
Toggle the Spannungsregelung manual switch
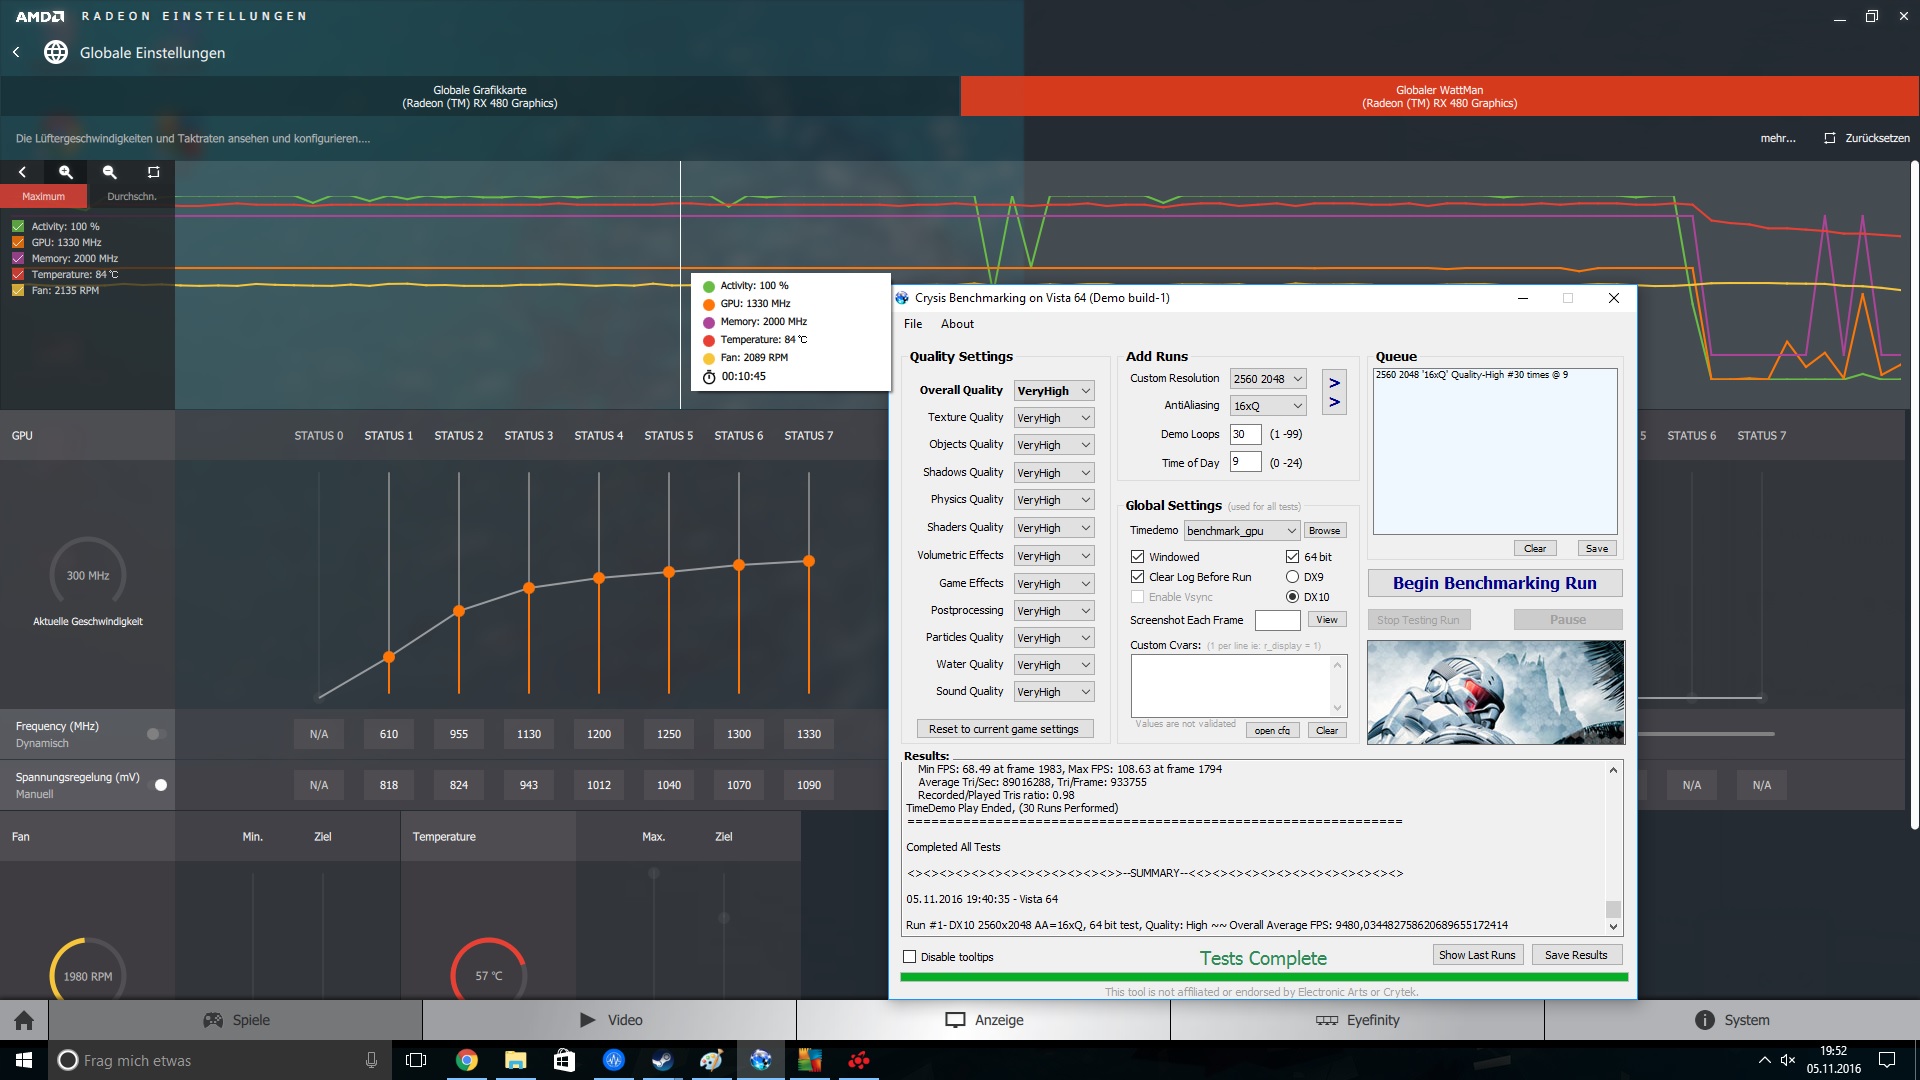click(157, 785)
